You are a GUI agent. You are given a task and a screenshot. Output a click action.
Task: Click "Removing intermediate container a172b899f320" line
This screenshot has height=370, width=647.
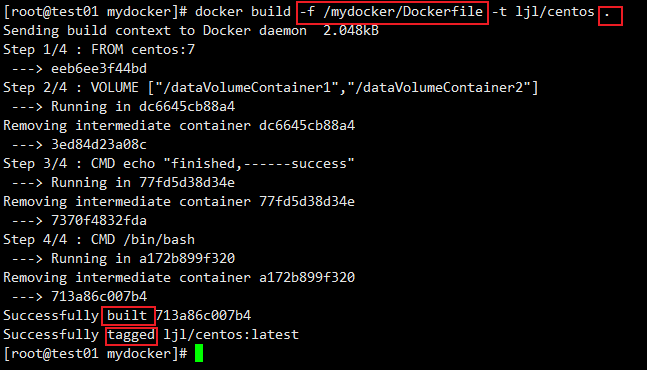click(x=179, y=278)
